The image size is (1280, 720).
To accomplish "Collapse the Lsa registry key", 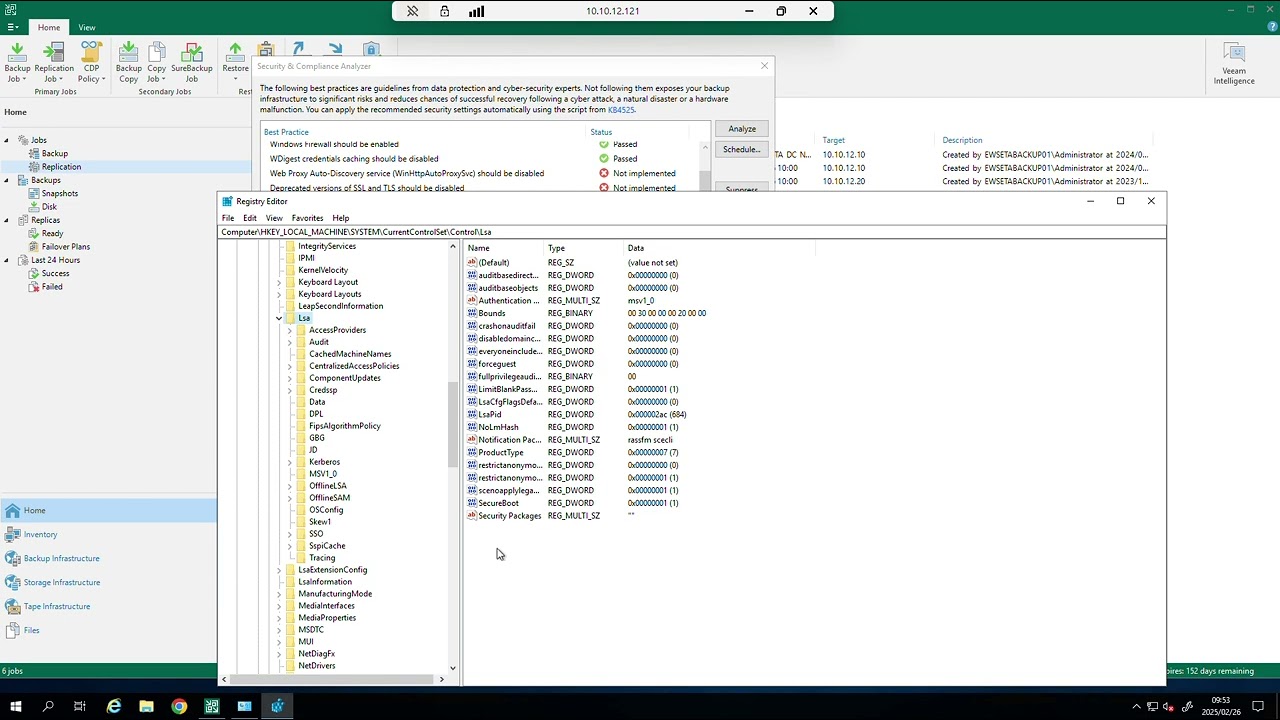I will coord(279,318).
